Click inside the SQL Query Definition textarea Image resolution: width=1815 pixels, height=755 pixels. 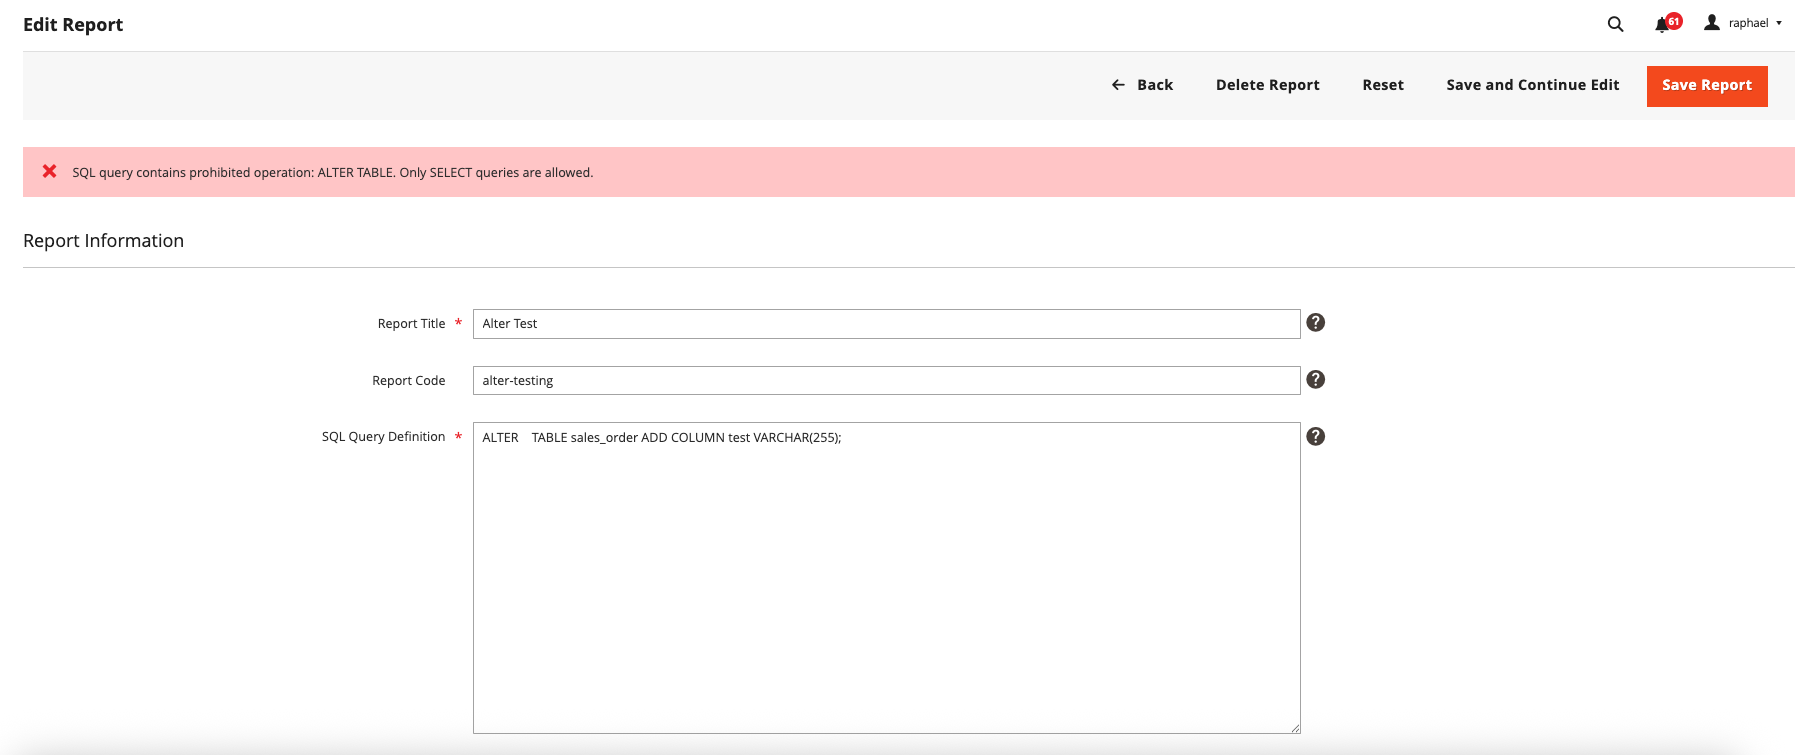tap(886, 580)
